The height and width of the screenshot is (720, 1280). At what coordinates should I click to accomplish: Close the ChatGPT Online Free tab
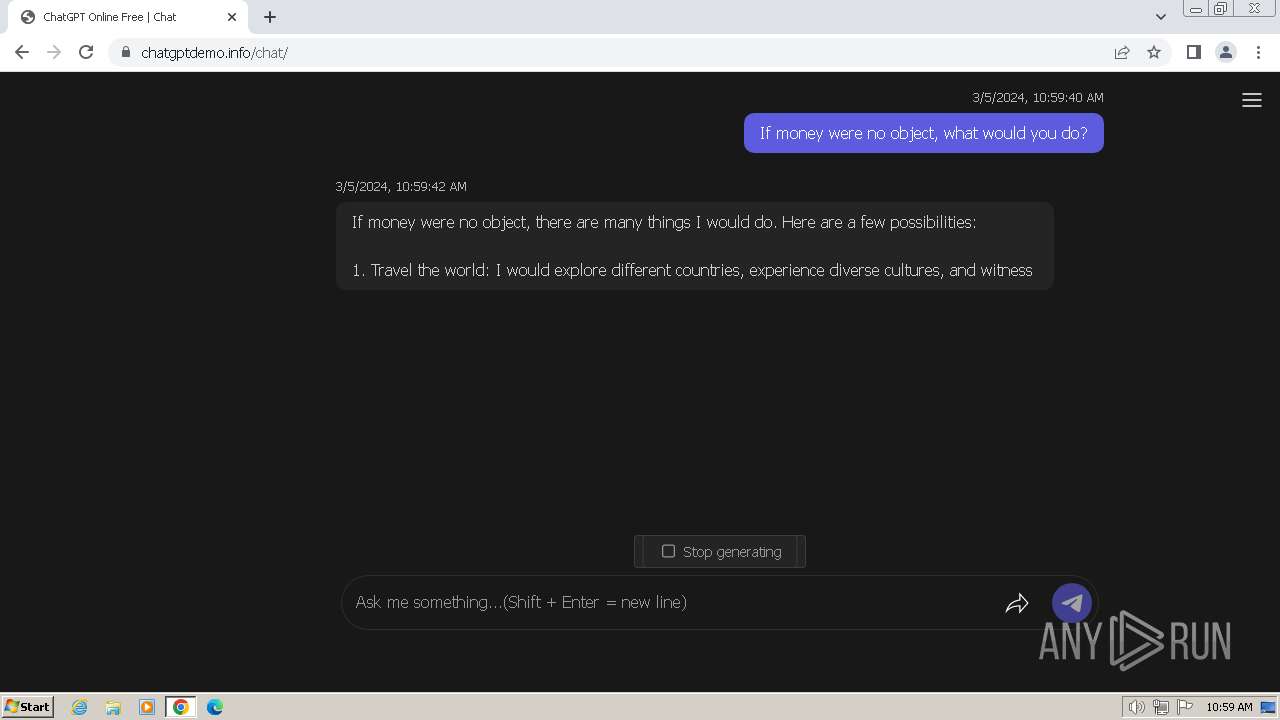[x=232, y=17]
